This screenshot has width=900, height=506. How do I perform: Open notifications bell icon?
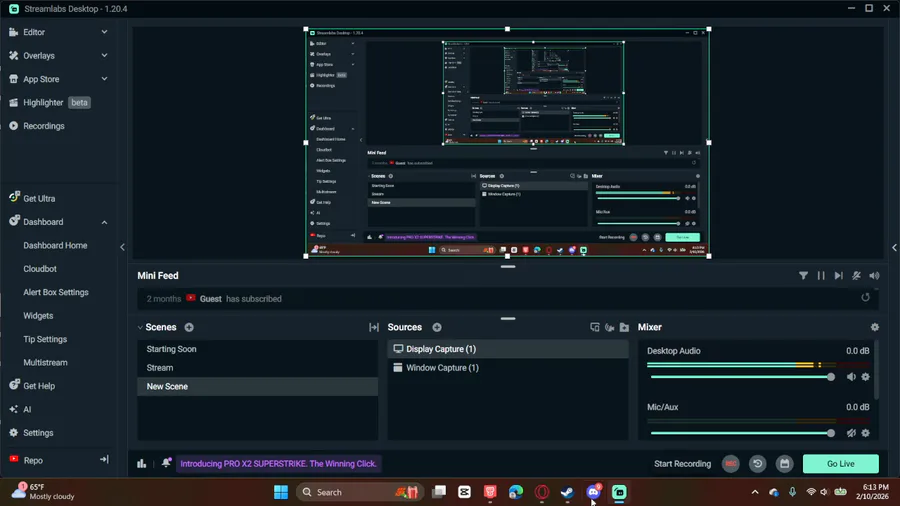pos(166,463)
